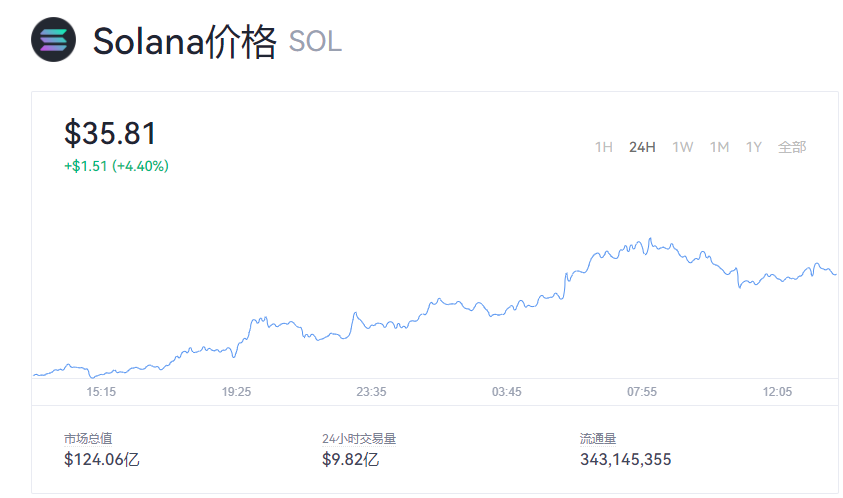Switch chart to 1W range
This screenshot has height=498, width=843.
tap(682, 147)
